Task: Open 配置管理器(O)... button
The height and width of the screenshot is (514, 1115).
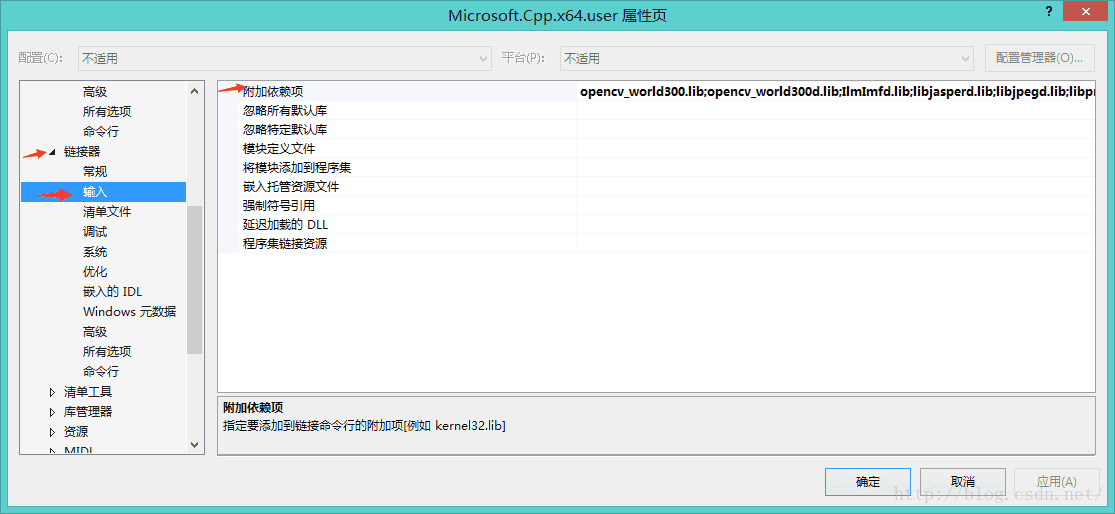Action: (1040, 58)
